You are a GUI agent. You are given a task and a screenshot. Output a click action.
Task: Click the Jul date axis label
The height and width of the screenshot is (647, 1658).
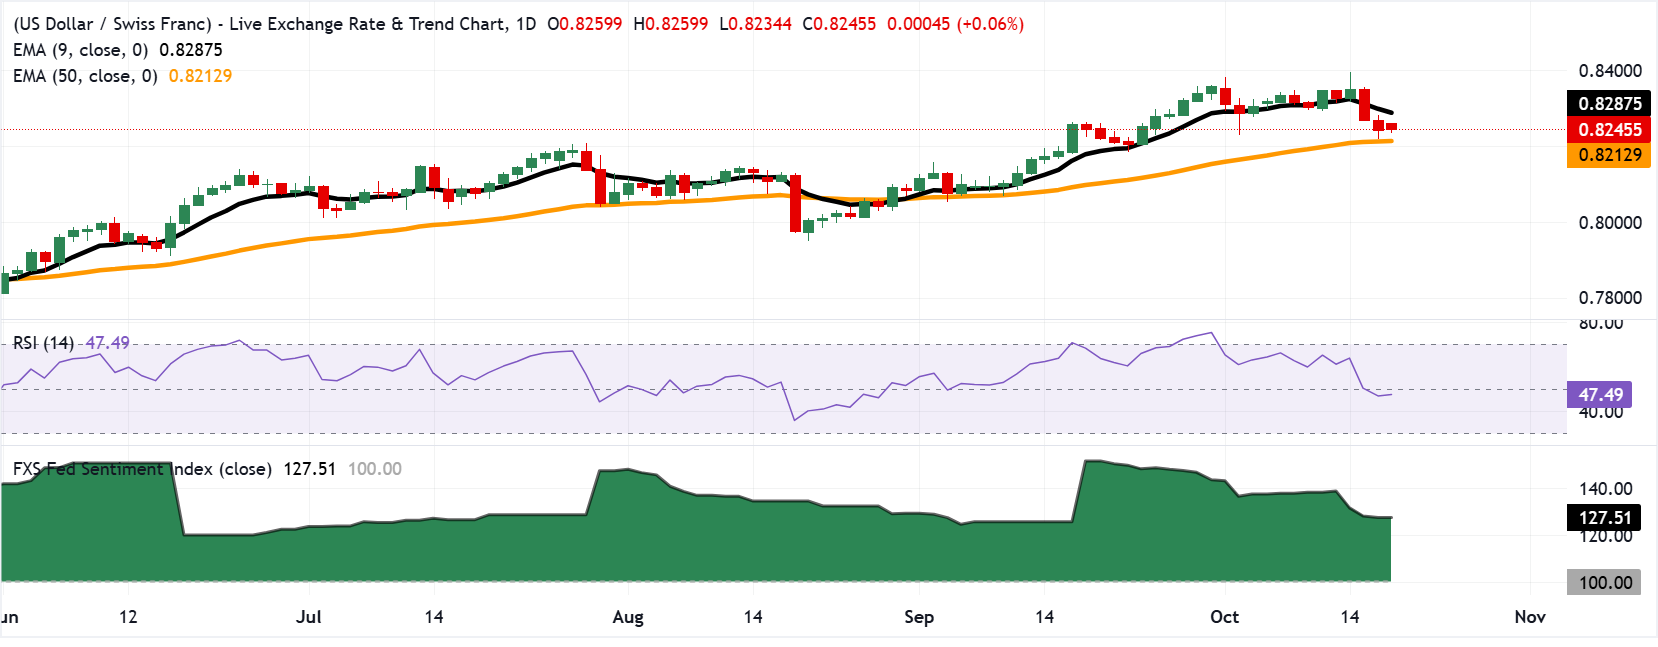point(309,617)
